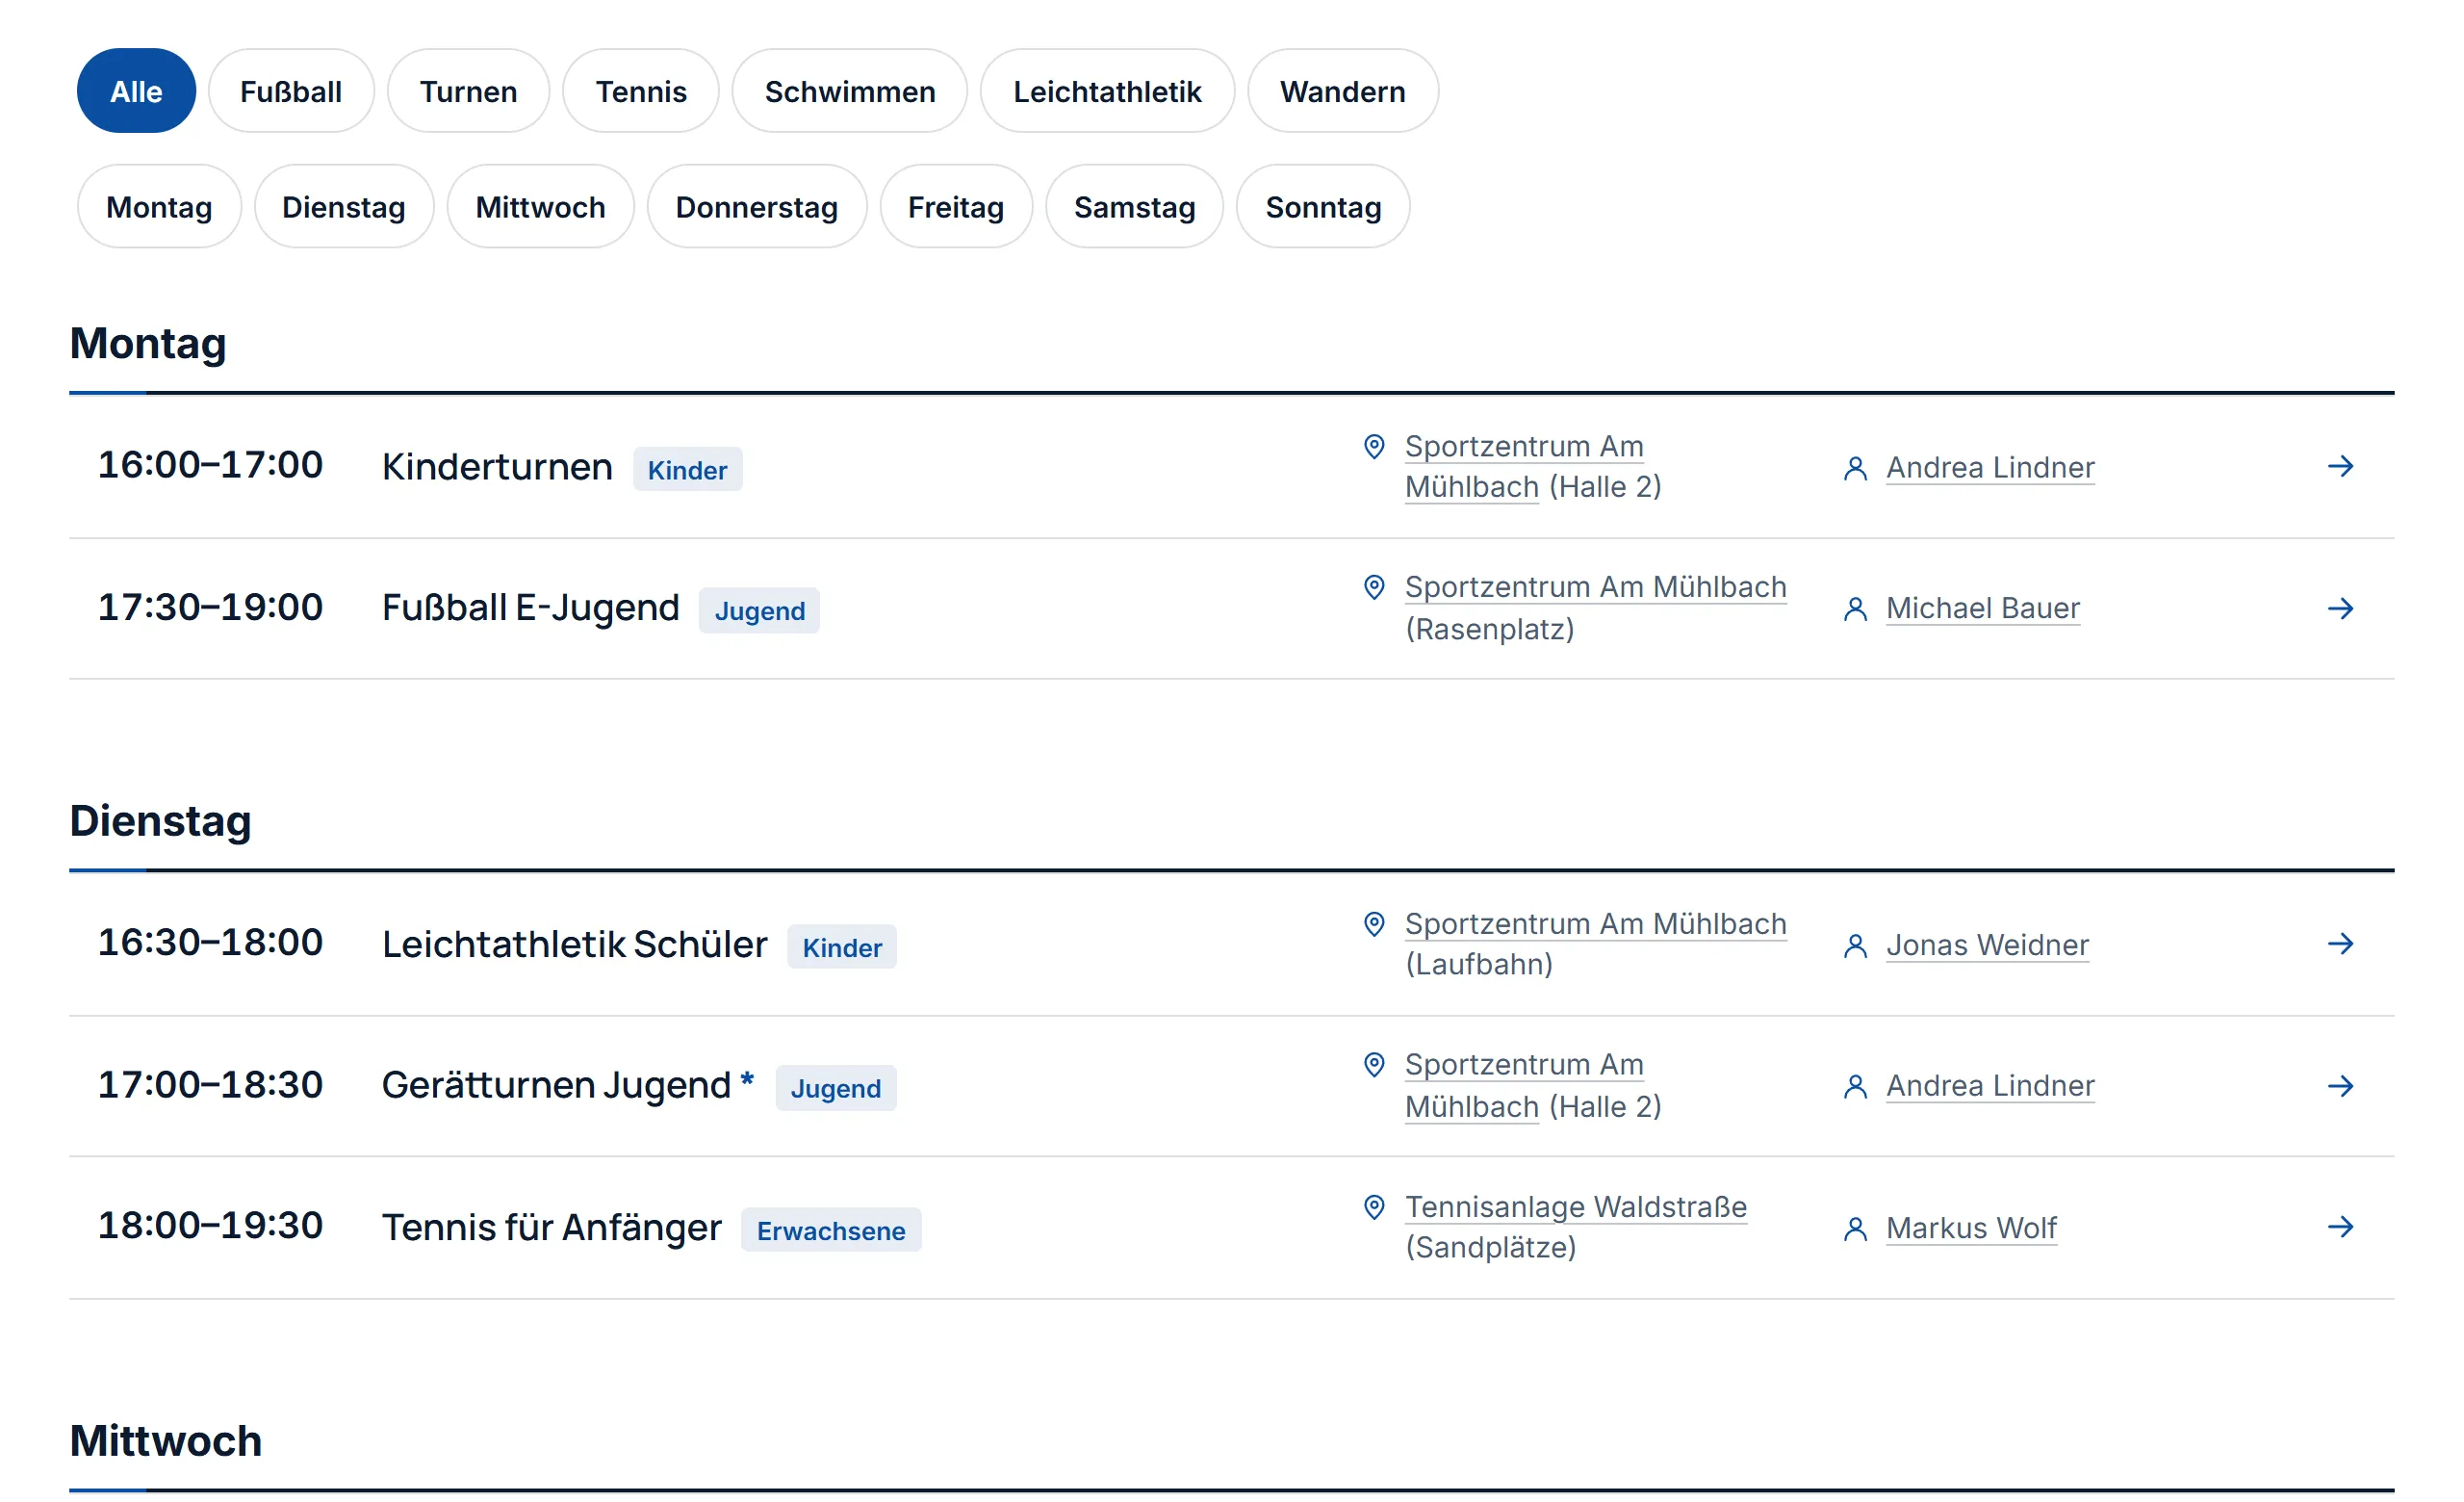Open details arrow for Leichtathletik Schüler row
The height and width of the screenshot is (1502, 2464).
(x=2339, y=943)
